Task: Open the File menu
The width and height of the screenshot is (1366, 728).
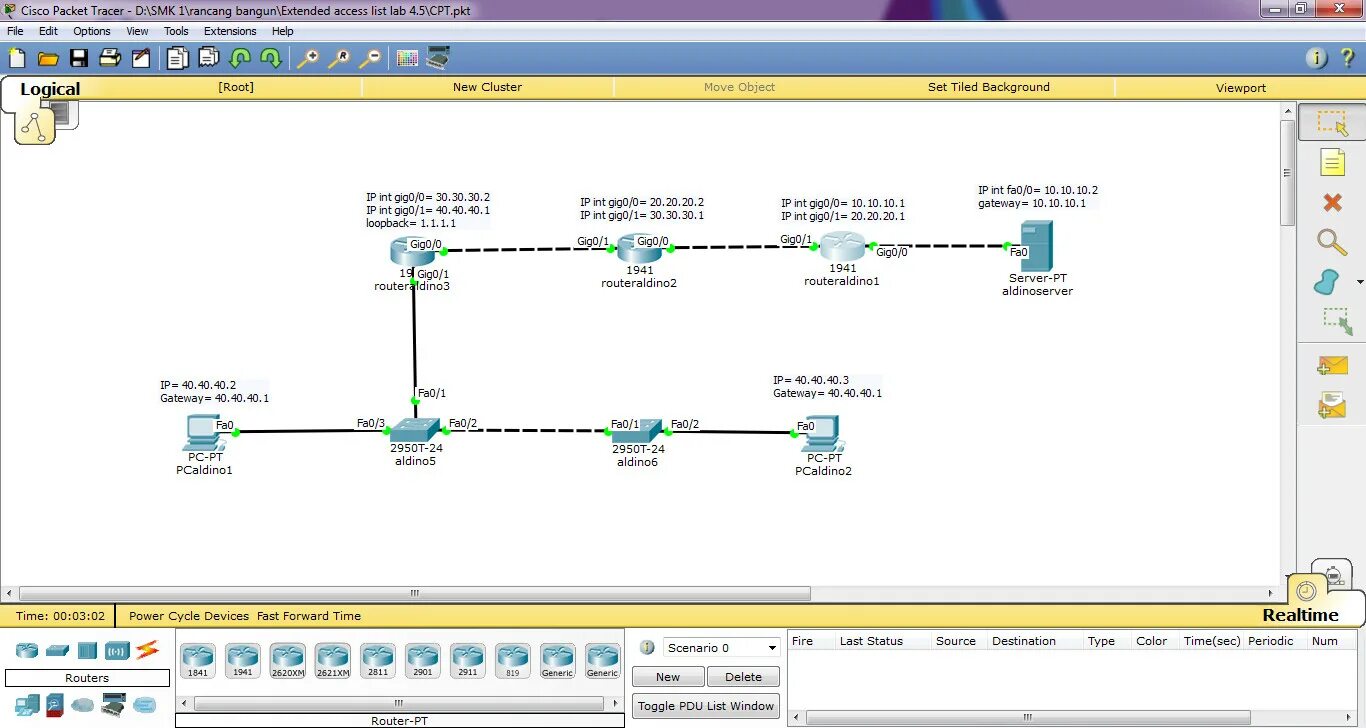Action: coord(15,31)
